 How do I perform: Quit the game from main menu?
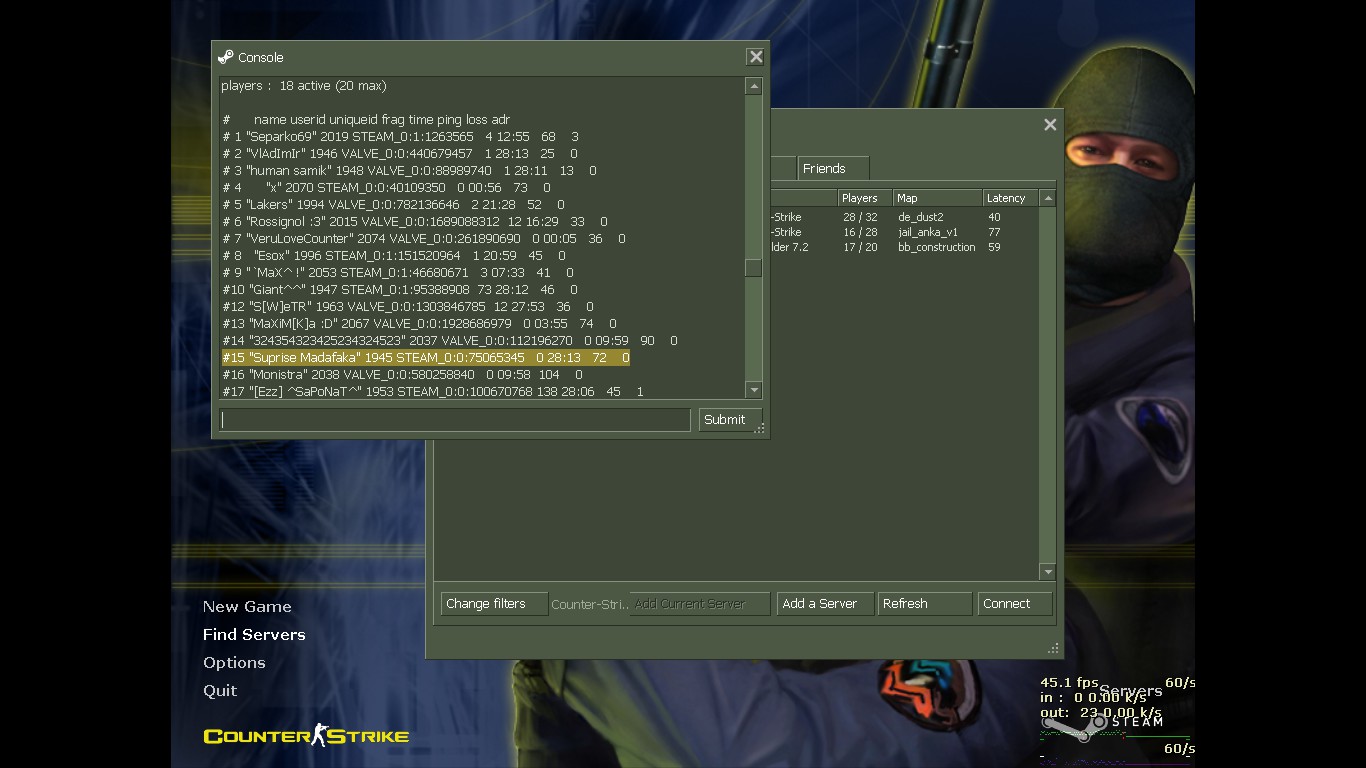coord(220,691)
